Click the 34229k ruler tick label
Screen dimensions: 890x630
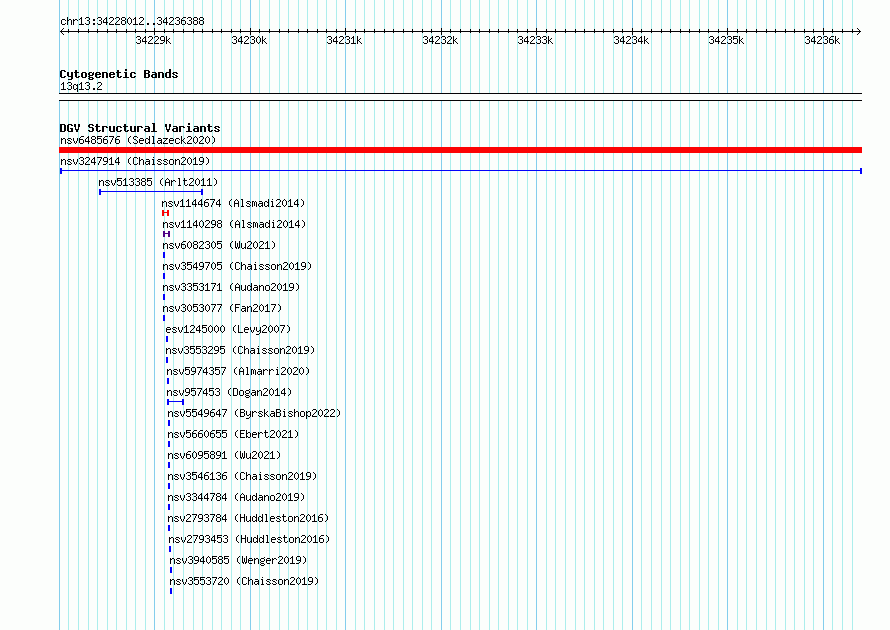point(153,40)
